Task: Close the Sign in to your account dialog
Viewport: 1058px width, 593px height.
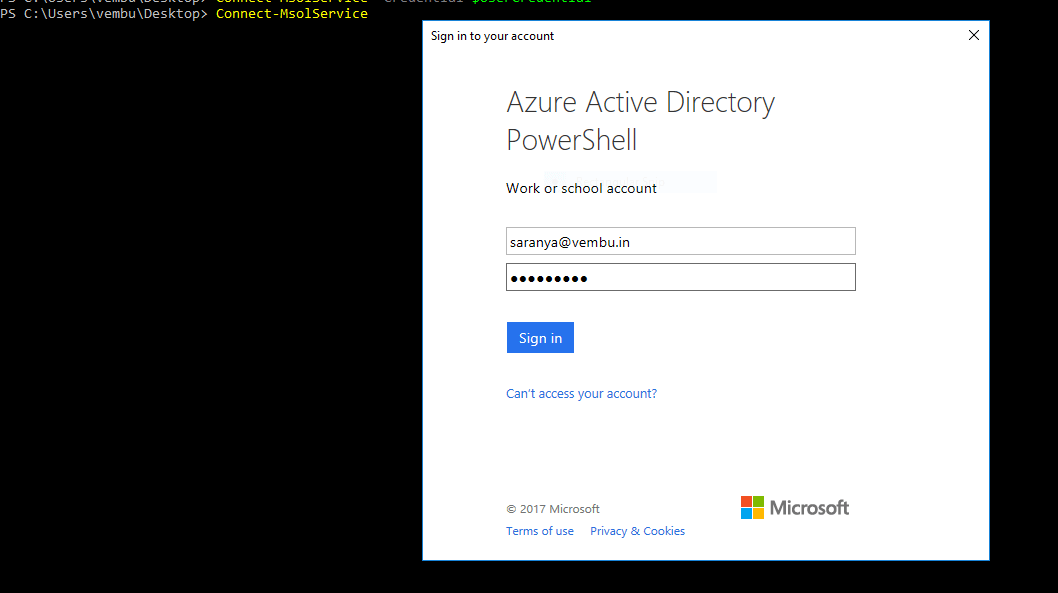Action: (974, 35)
